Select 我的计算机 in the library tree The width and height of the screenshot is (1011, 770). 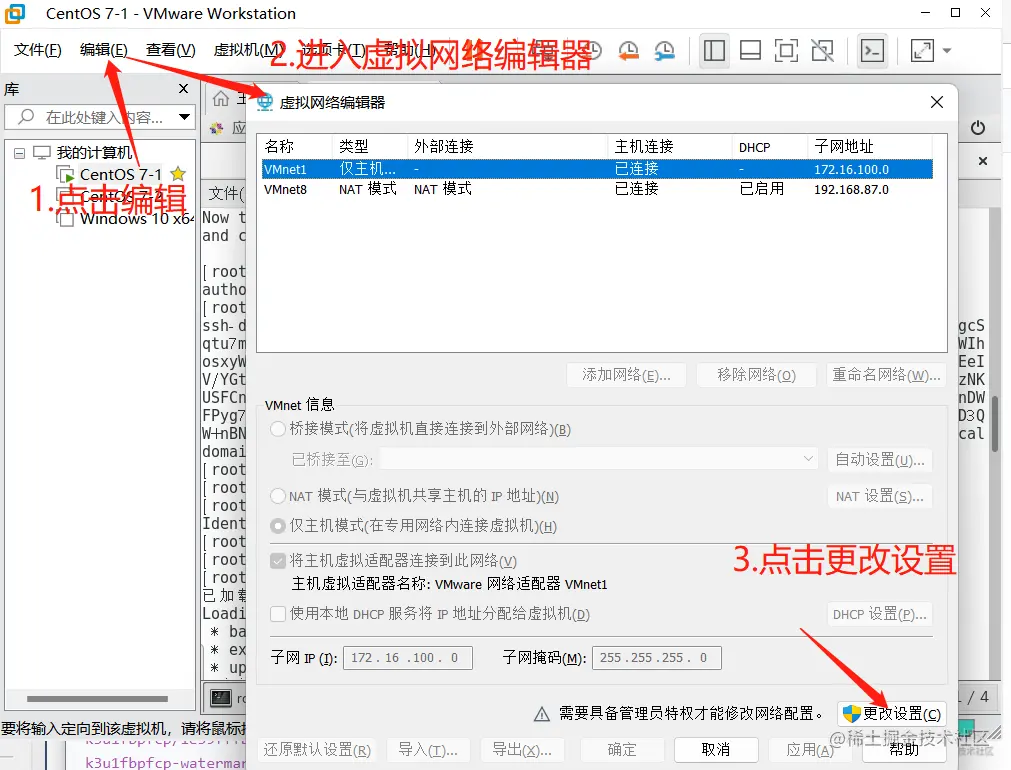[95, 153]
